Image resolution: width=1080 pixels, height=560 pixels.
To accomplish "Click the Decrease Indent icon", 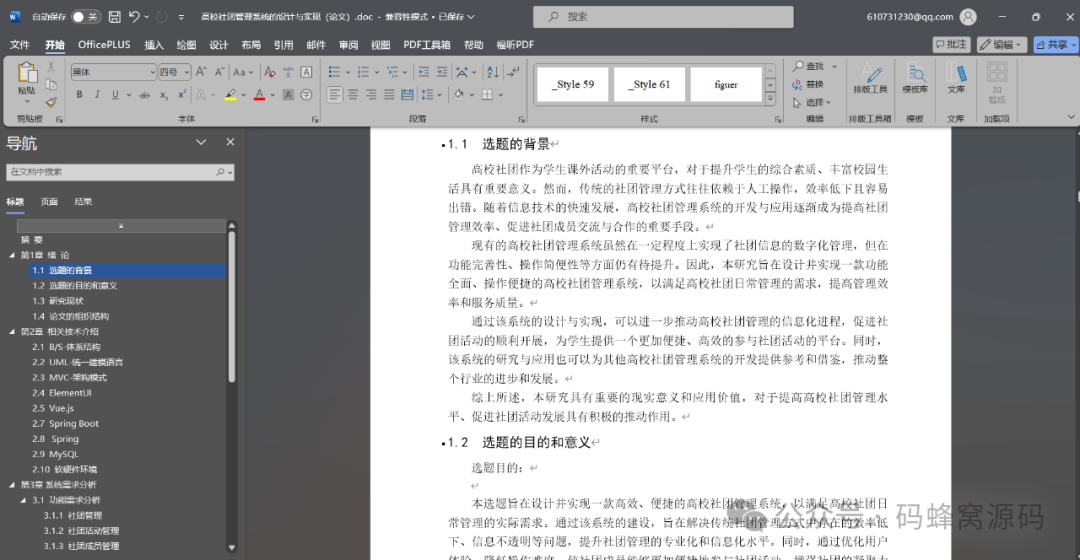I will click(x=424, y=72).
